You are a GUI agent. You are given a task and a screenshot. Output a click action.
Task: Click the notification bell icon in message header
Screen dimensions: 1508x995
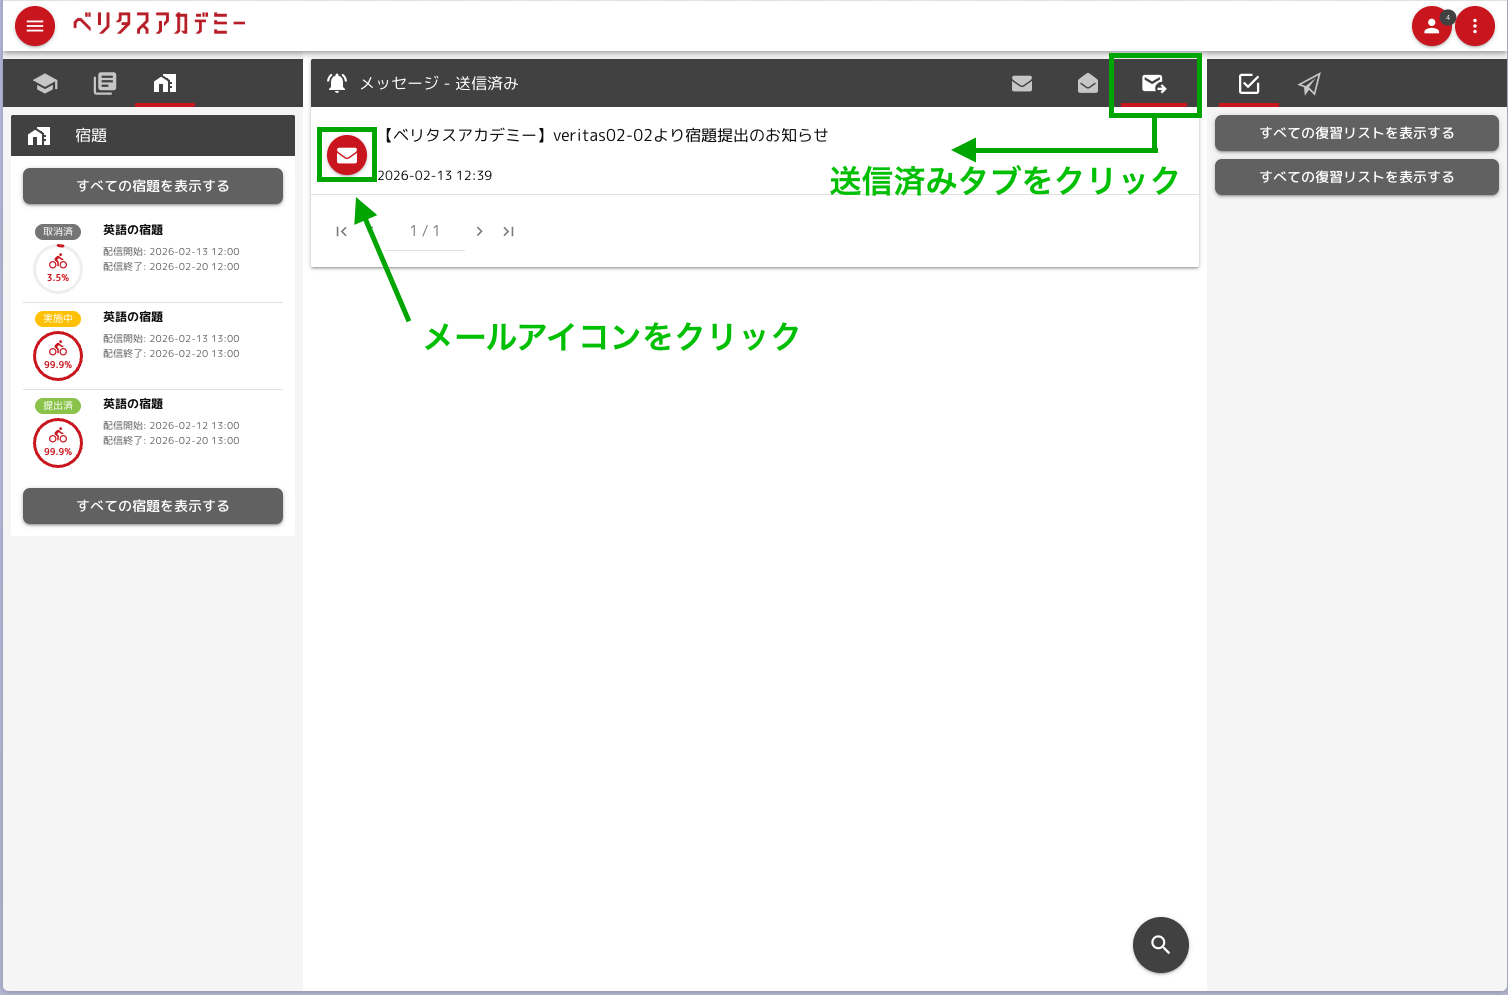tap(337, 83)
